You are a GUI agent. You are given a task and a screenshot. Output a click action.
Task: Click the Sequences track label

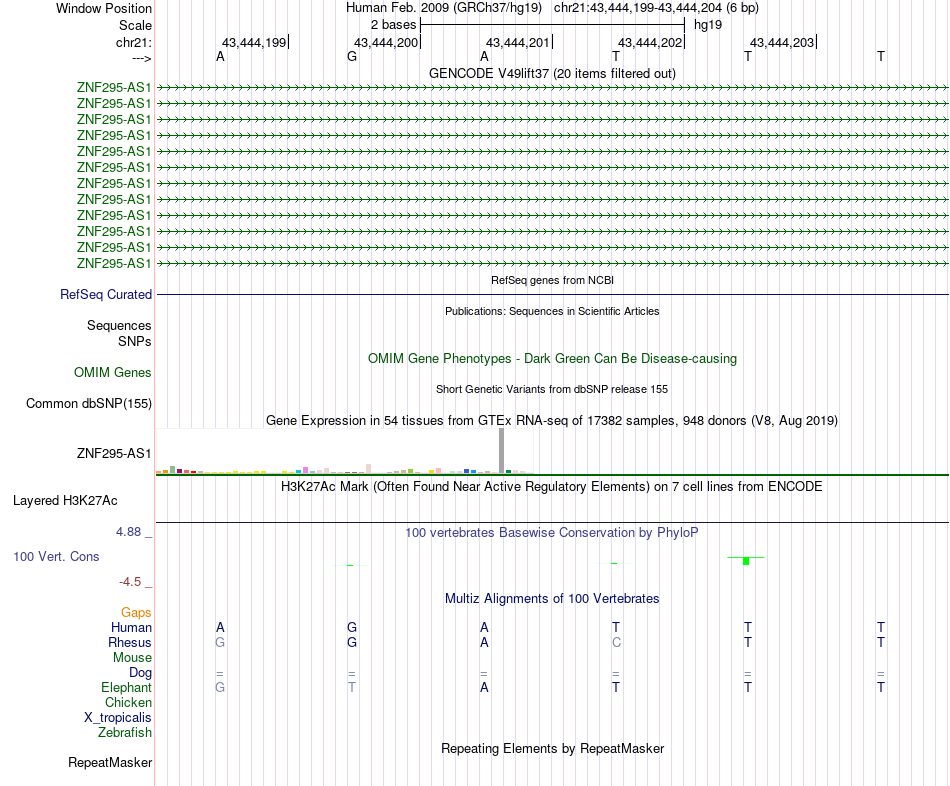pos(119,325)
